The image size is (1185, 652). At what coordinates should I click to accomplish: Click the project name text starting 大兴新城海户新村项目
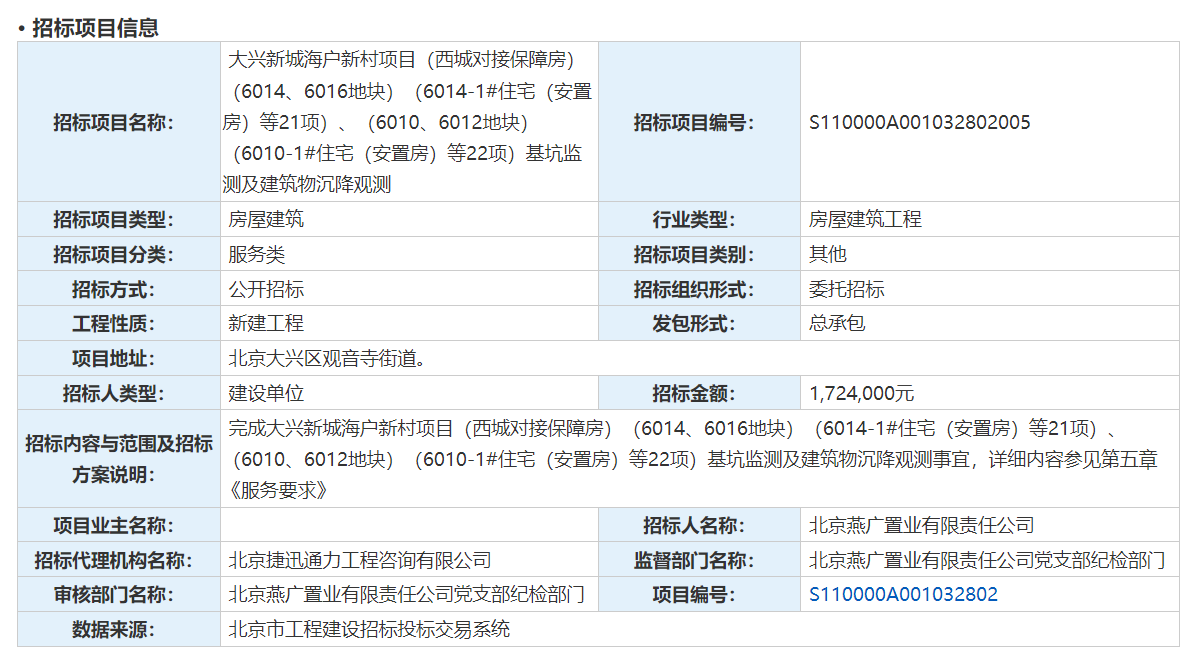click(408, 122)
